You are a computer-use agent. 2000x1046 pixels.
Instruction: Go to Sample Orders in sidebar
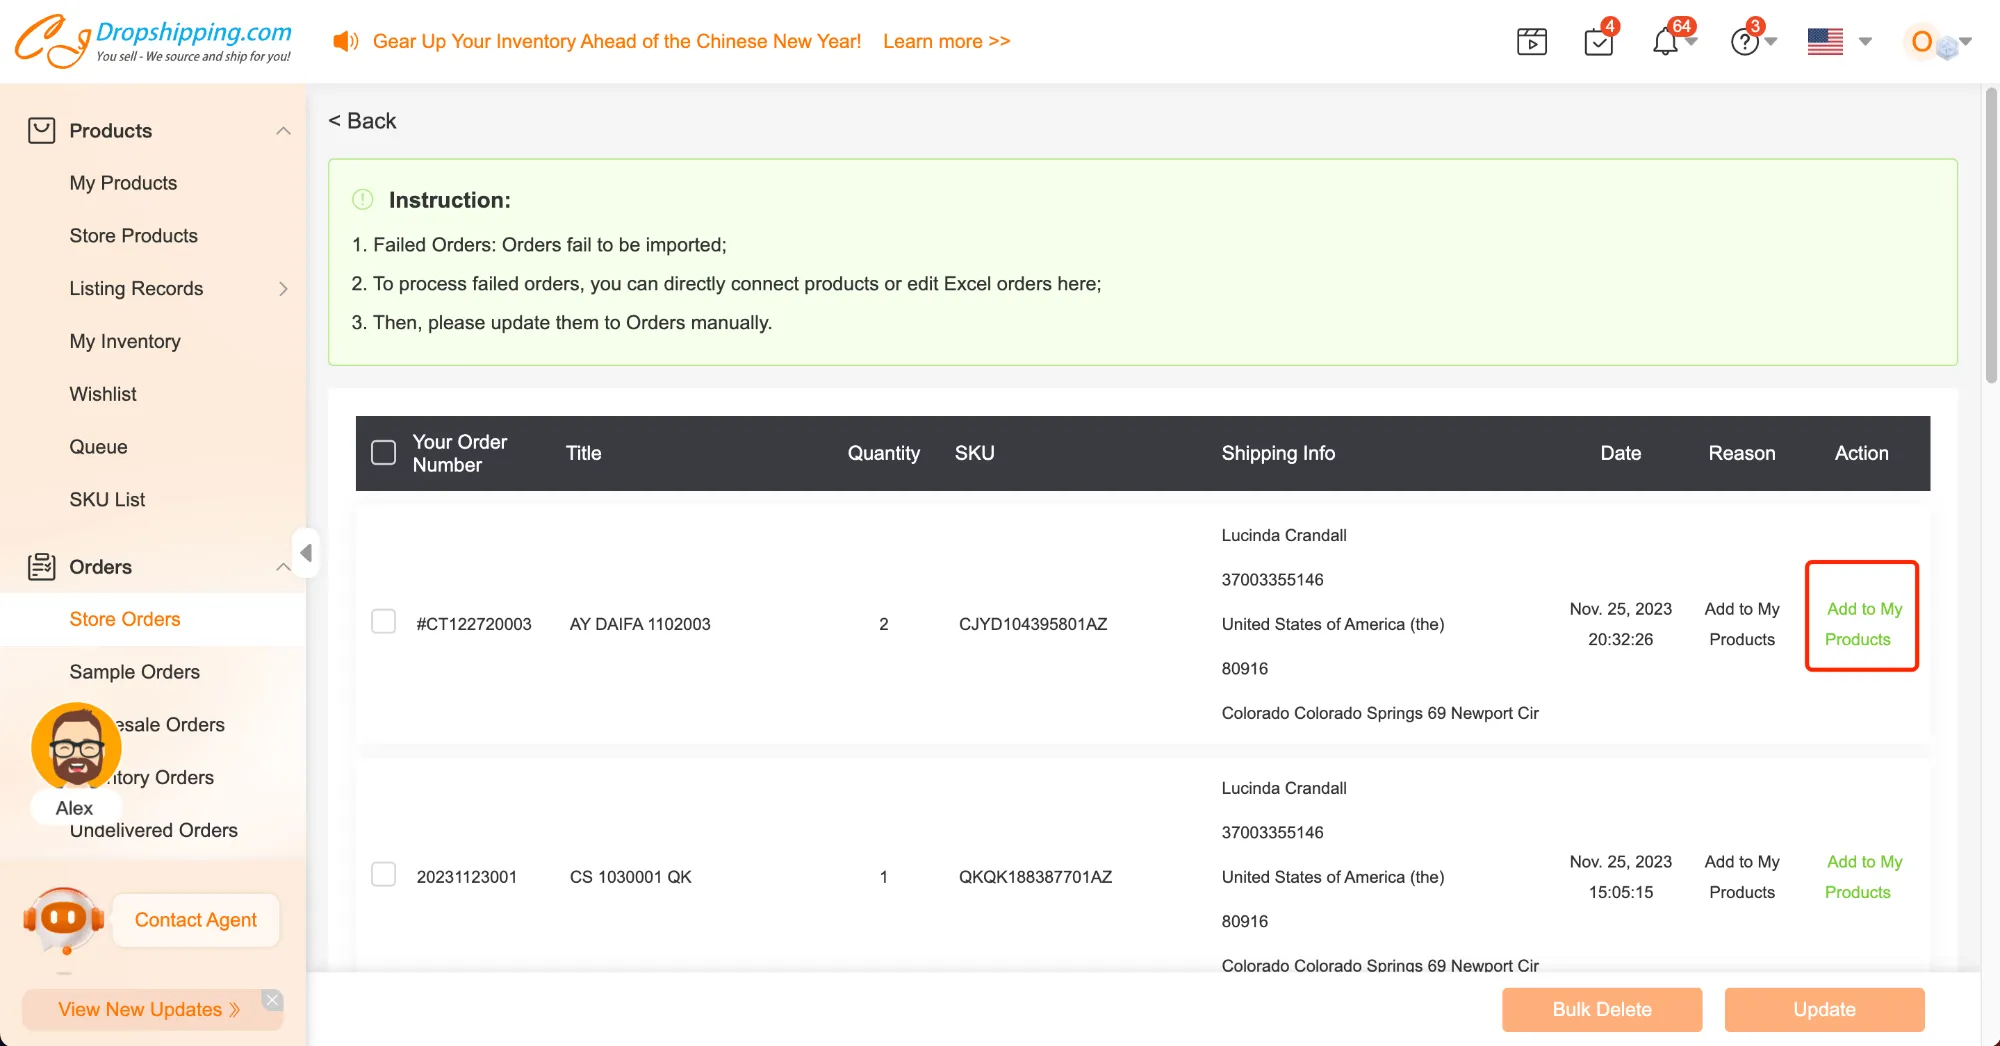pos(134,672)
